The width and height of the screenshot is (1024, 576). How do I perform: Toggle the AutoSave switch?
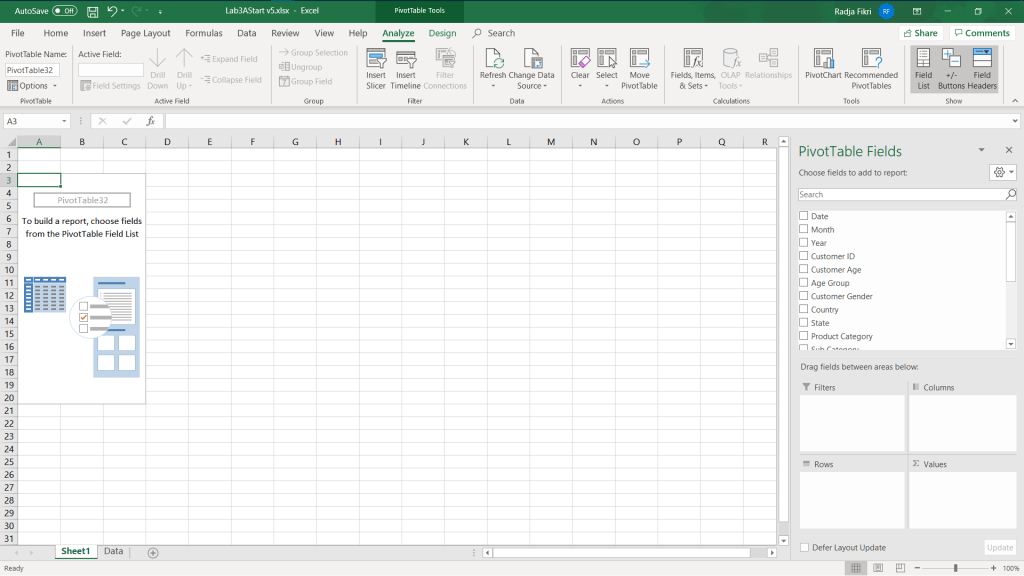pyautogui.click(x=65, y=11)
